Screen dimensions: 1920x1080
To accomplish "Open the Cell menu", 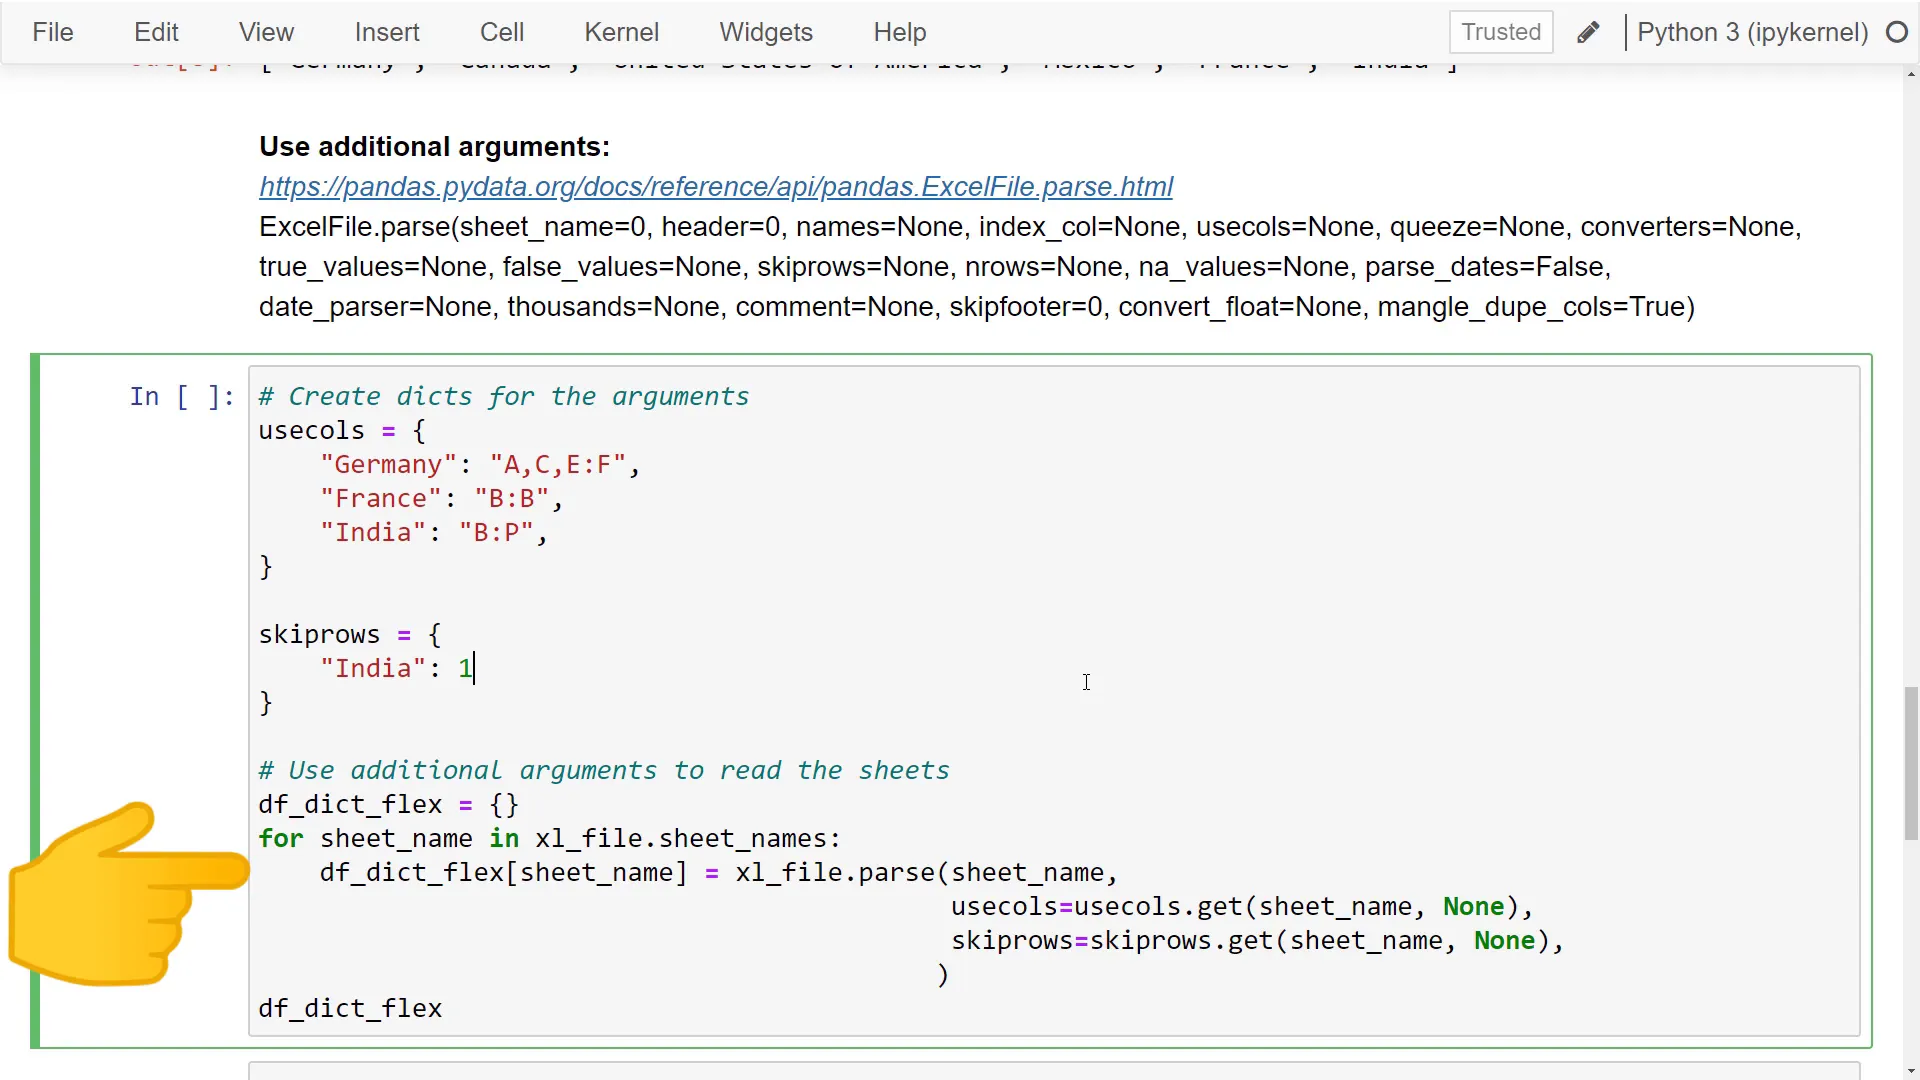I will (x=502, y=33).
